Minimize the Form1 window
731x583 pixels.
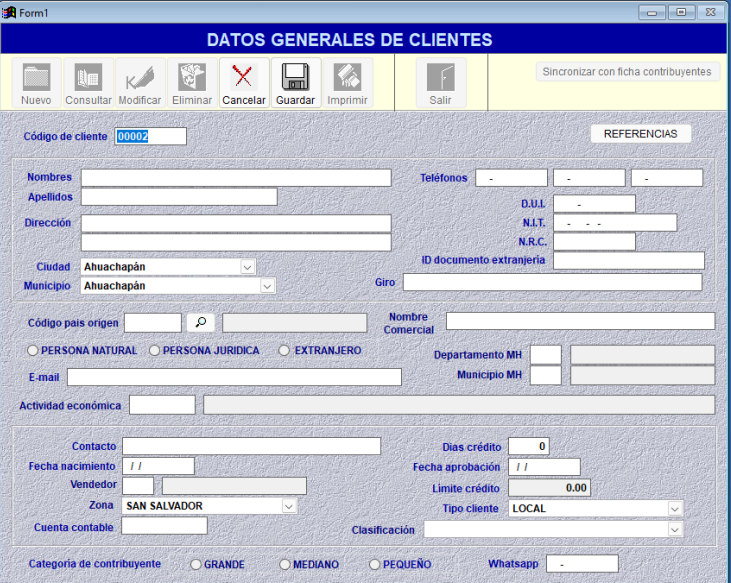652,13
